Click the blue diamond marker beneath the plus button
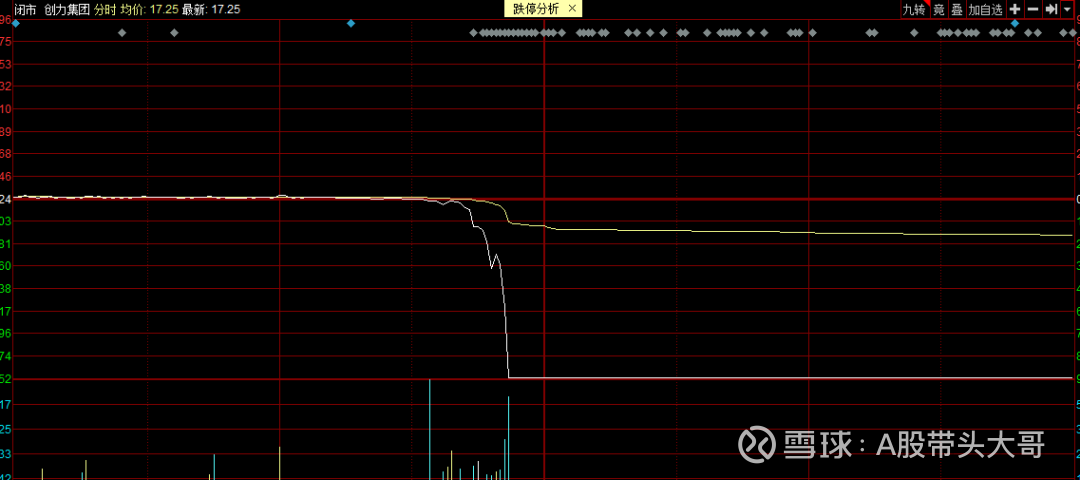Screen dimensions: 1080x480 pyautogui.click(x=1014, y=23)
